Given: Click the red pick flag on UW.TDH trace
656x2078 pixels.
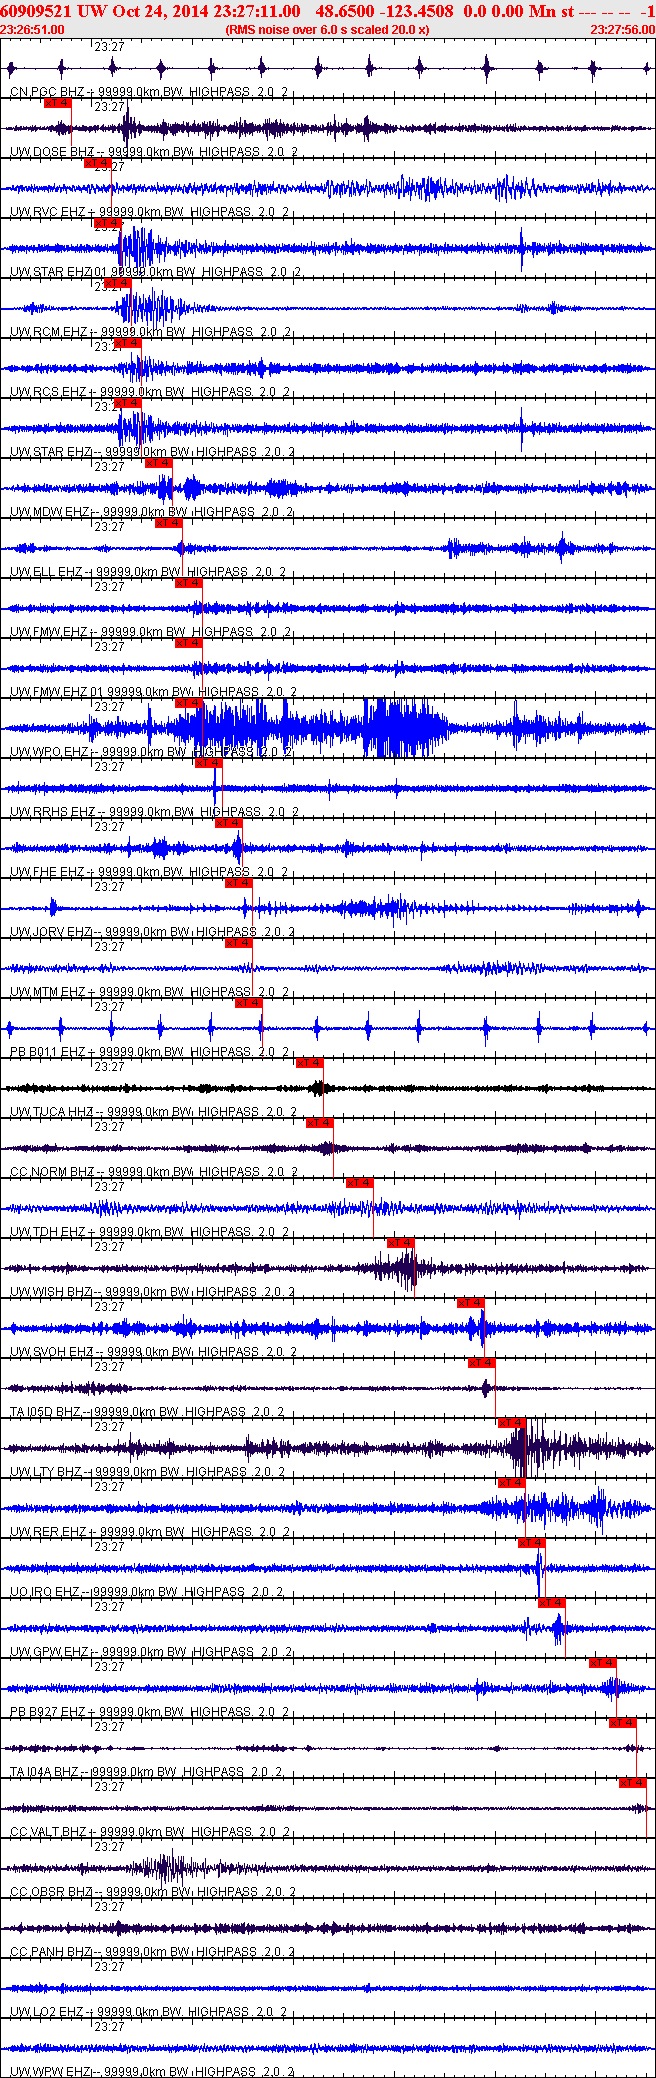Looking at the screenshot, I should (x=359, y=1182).
